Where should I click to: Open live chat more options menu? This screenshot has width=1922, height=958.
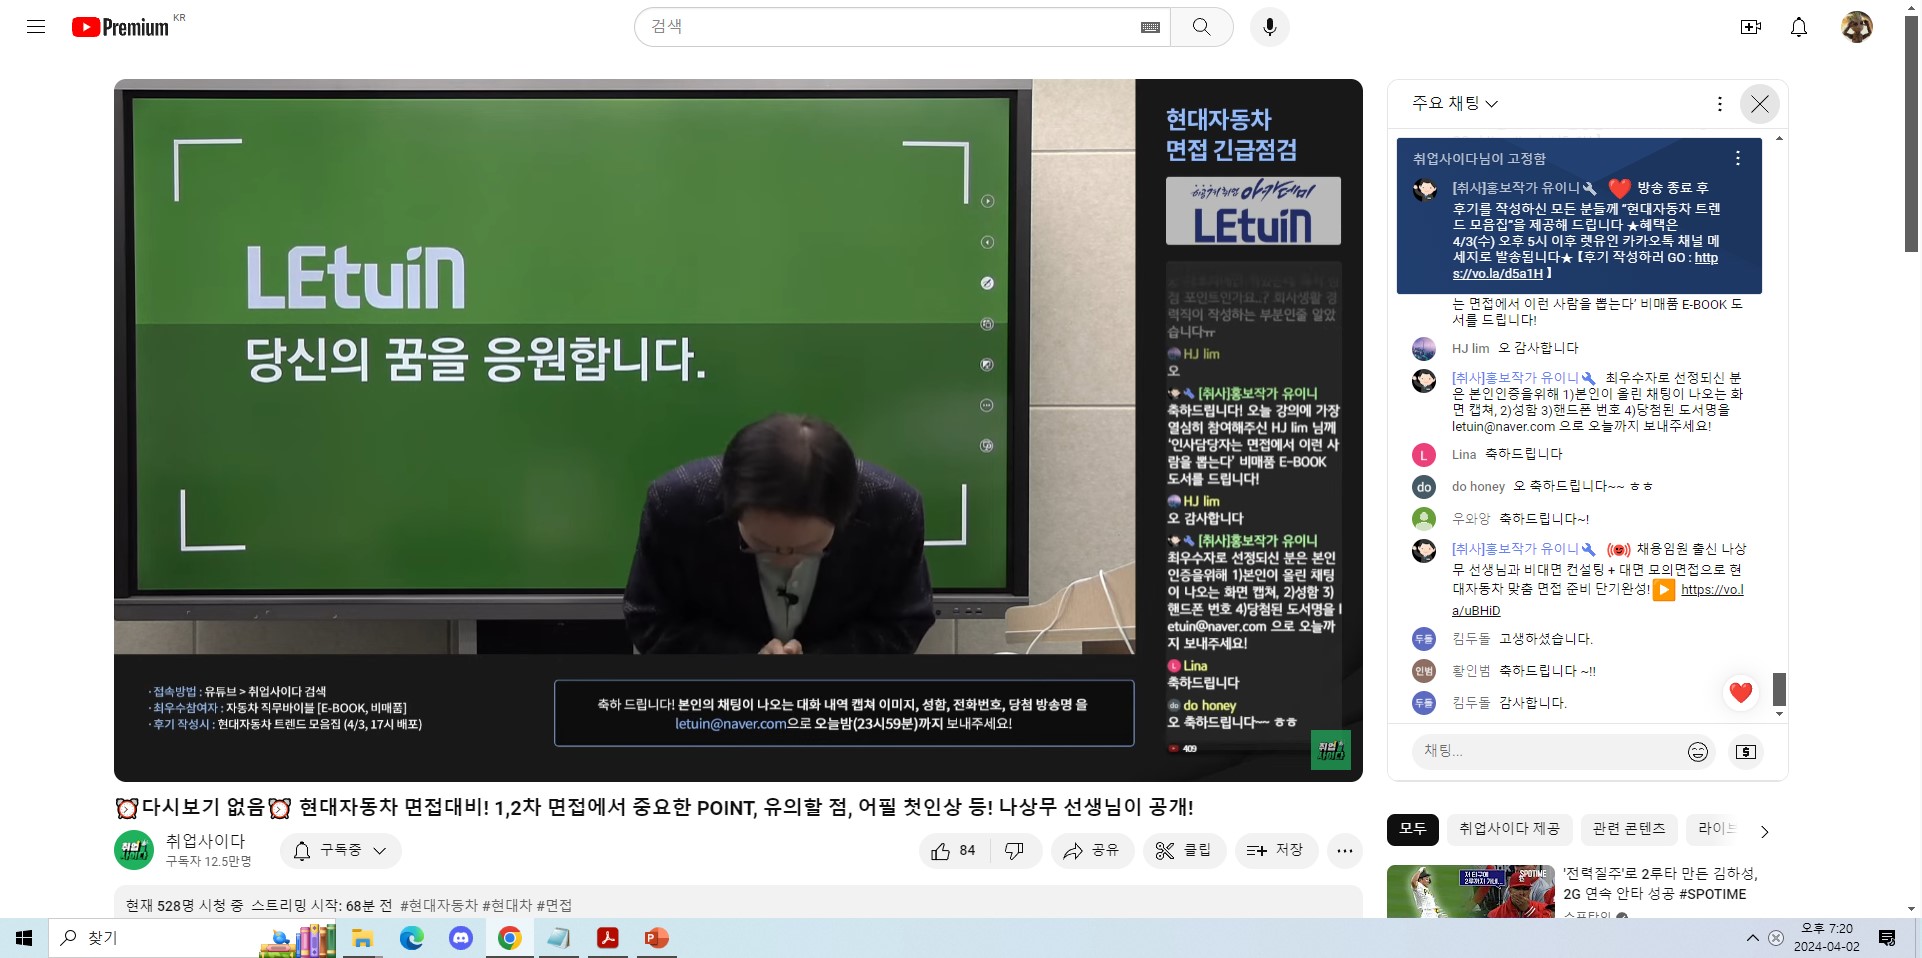point(1719,104)
